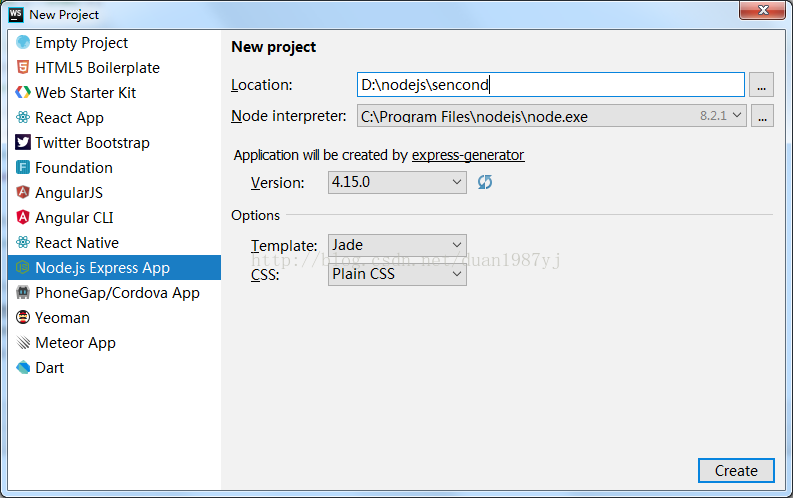Click the WebStorm icon in title bar
The height and width of the screenshot is (498, 793).
tap(16, 15)
